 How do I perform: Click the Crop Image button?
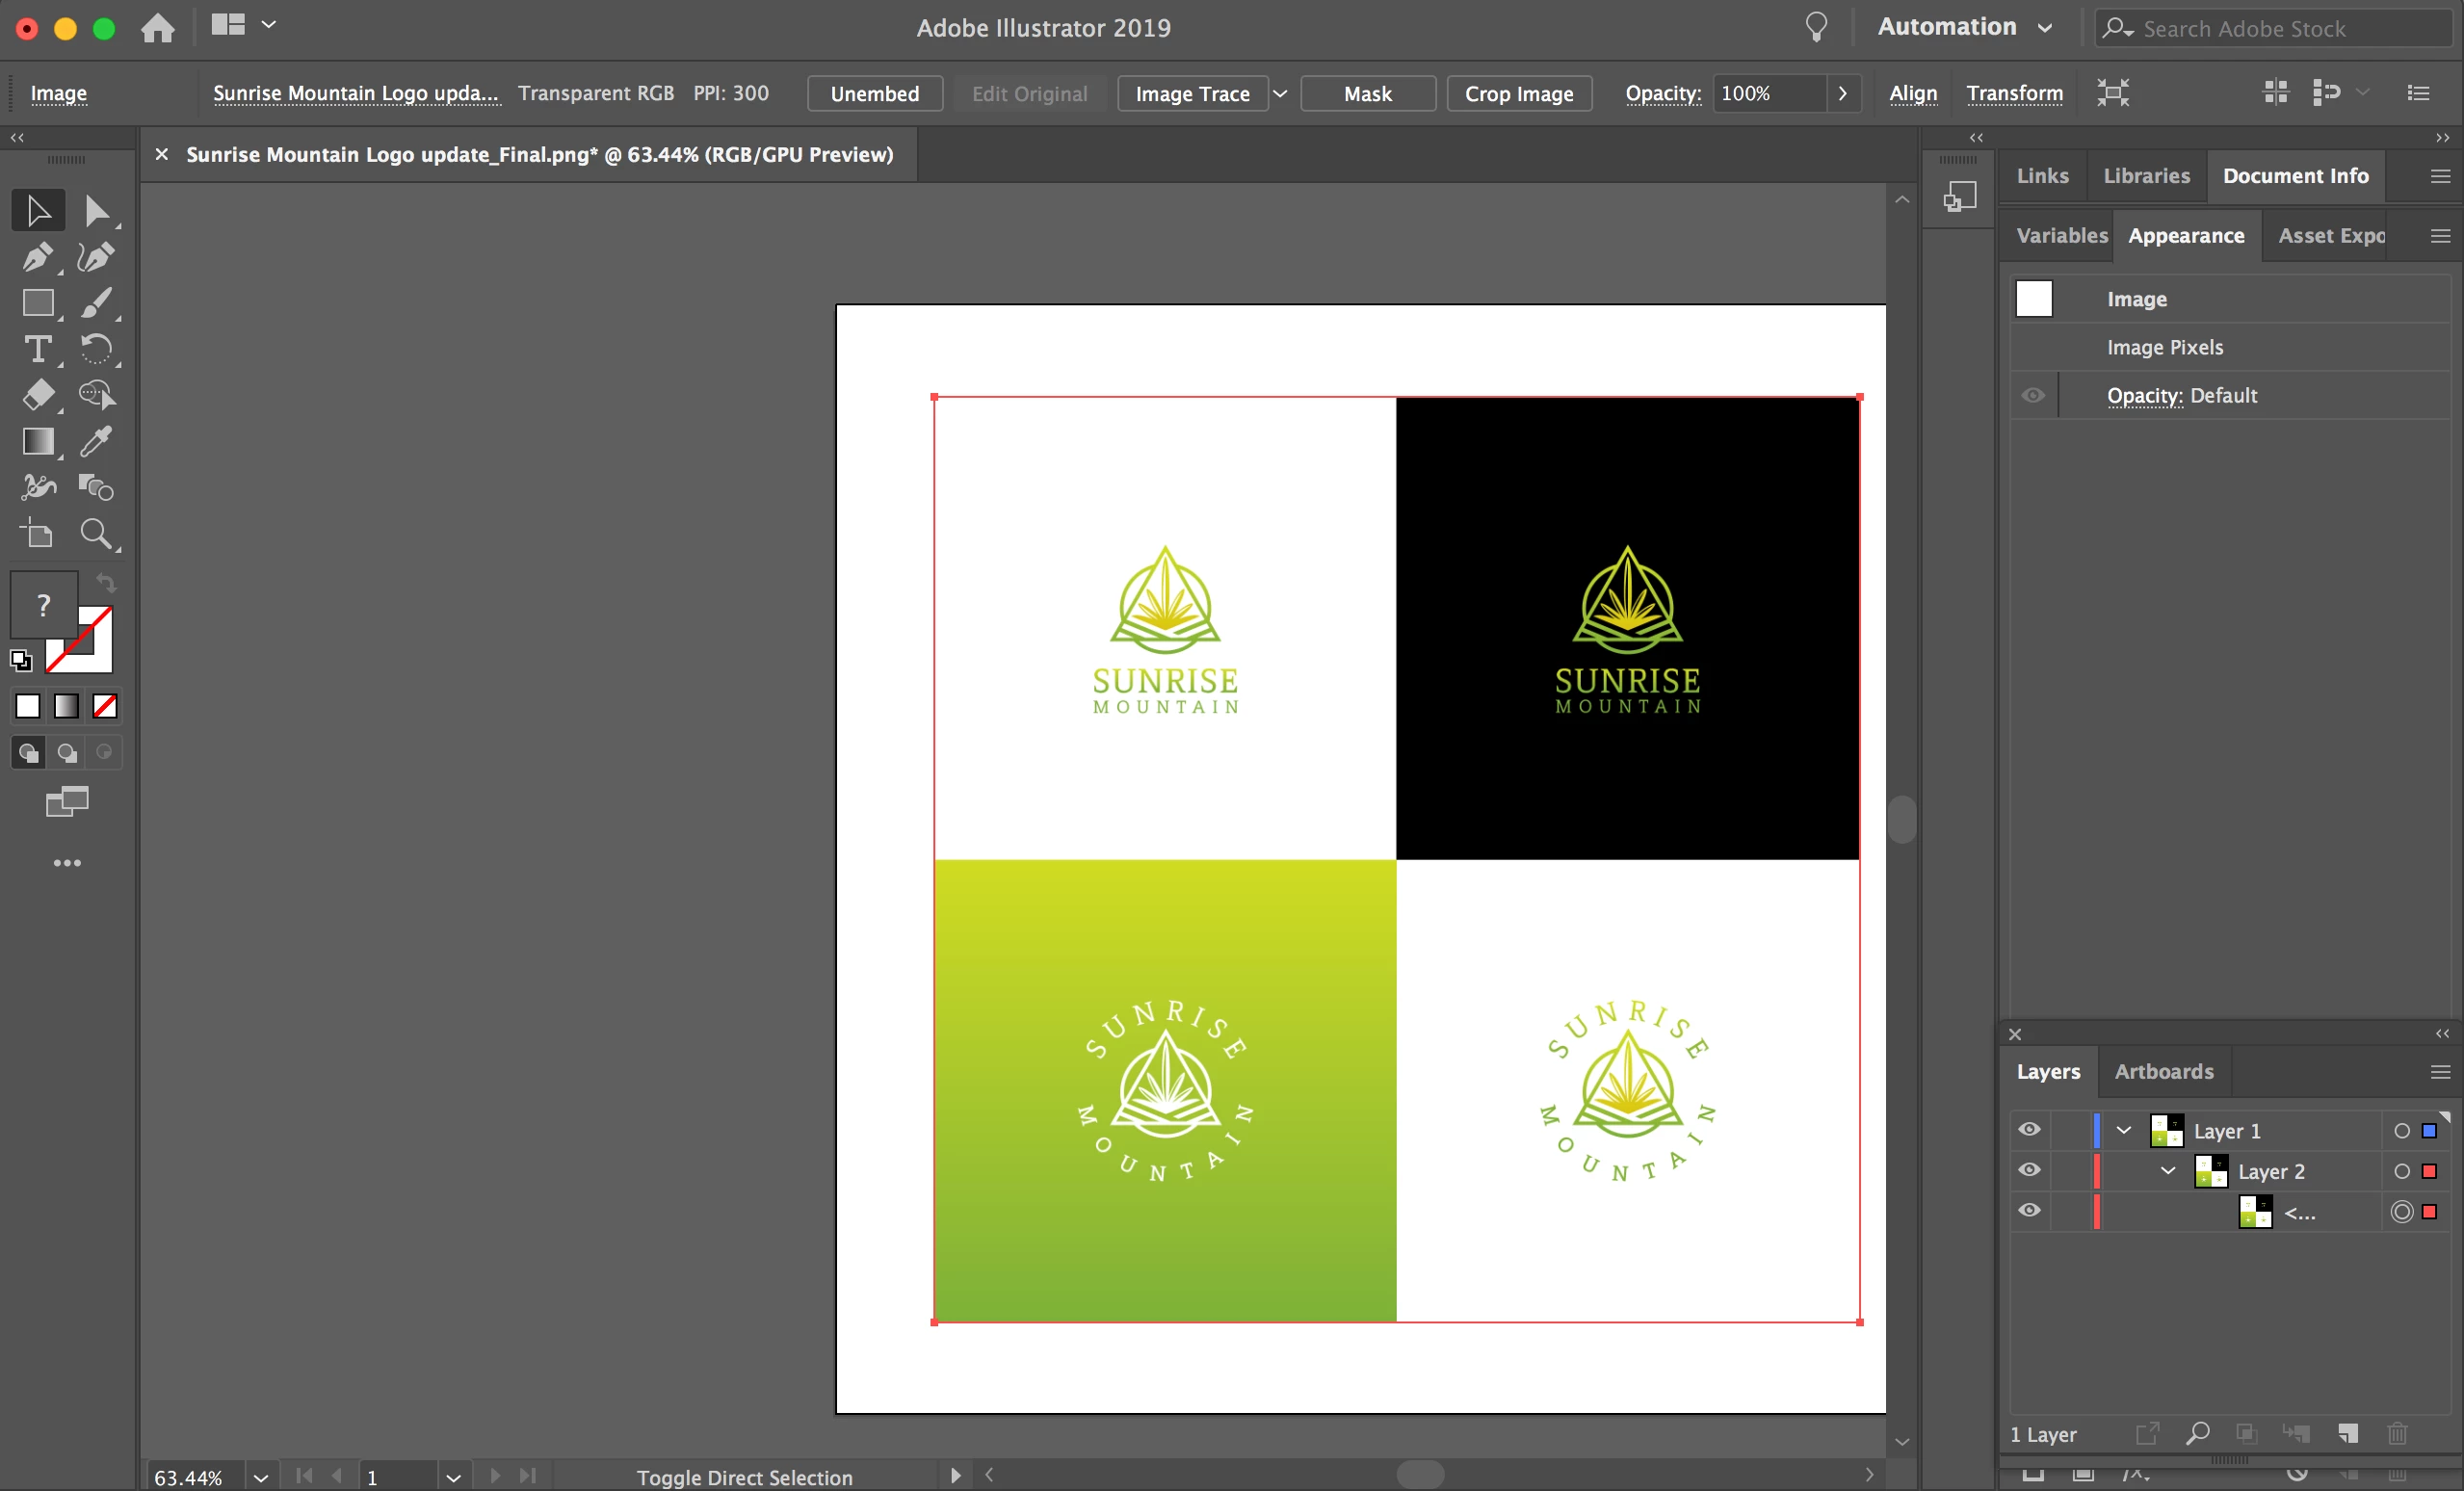(1518, 93)
